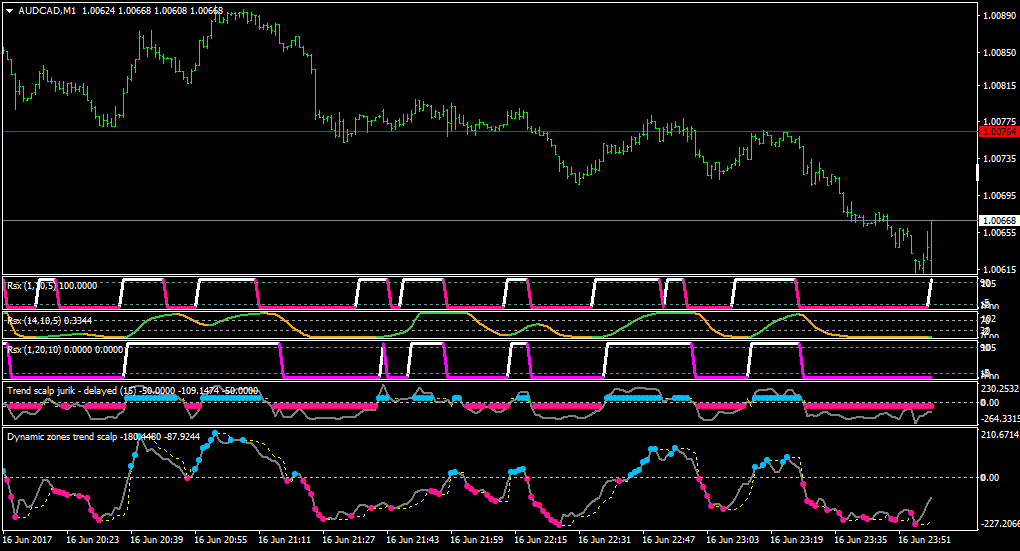The width and height of the screenshot is (1020, 551).
Task: Click the 16 Jun 2017 date label
Action: [27, 540]
